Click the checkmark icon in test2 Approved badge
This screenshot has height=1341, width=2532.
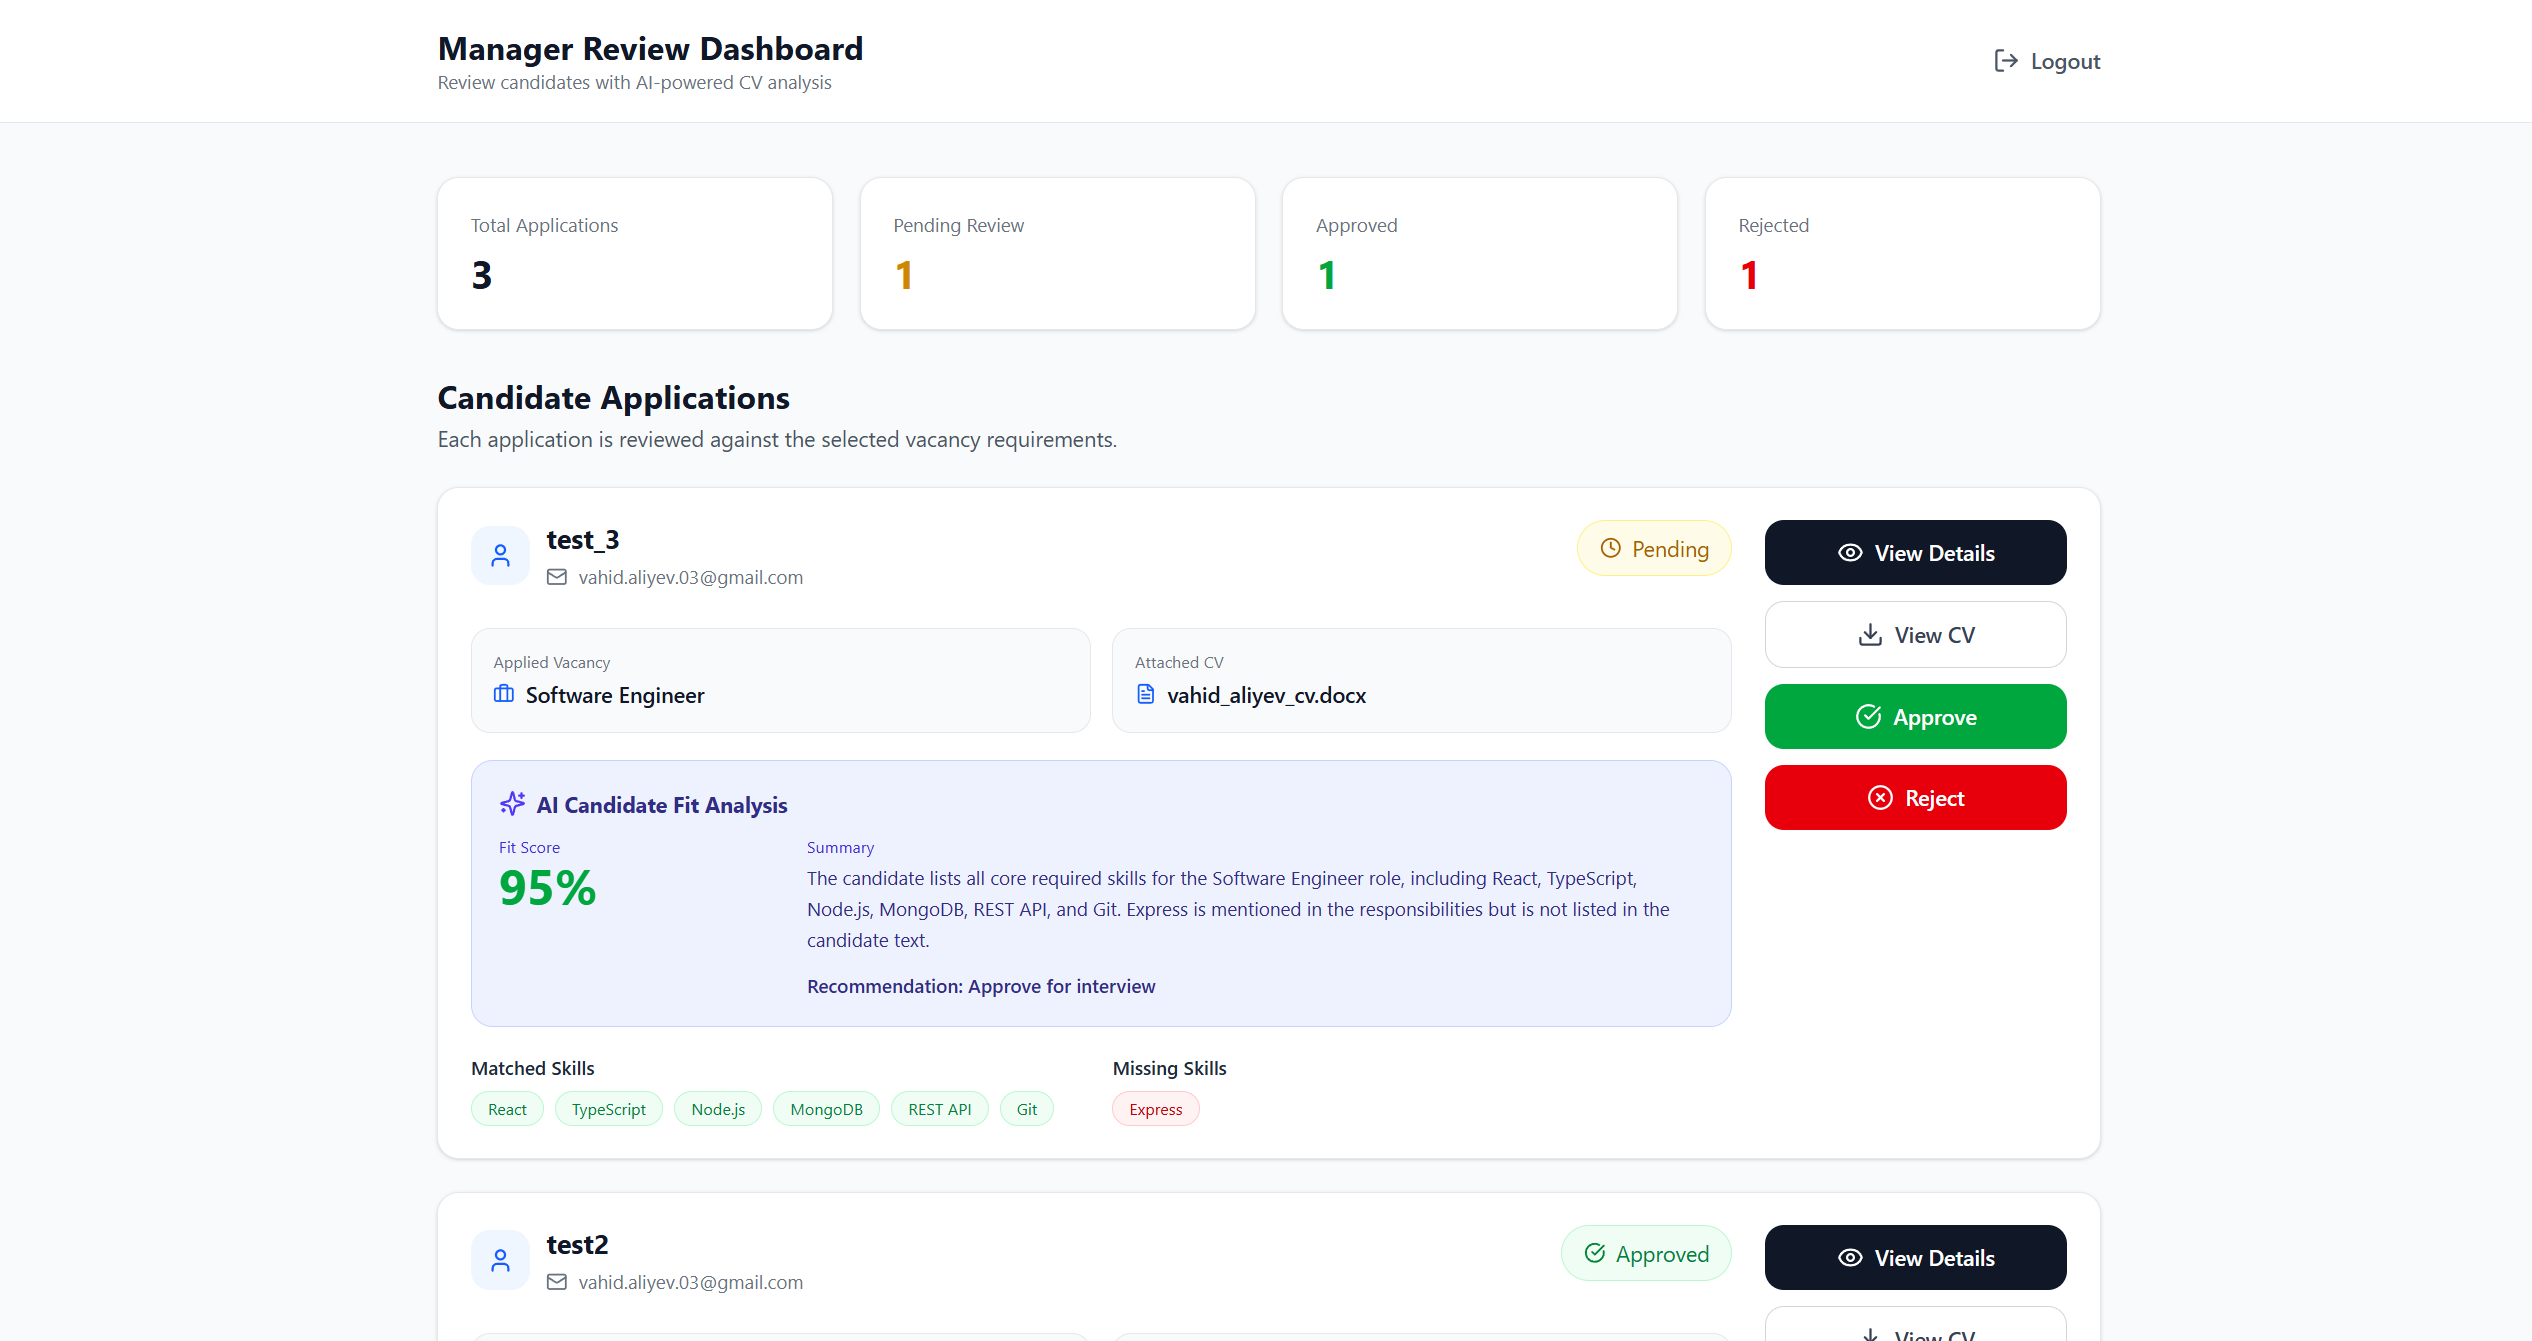click(x=1595, y=1253)
